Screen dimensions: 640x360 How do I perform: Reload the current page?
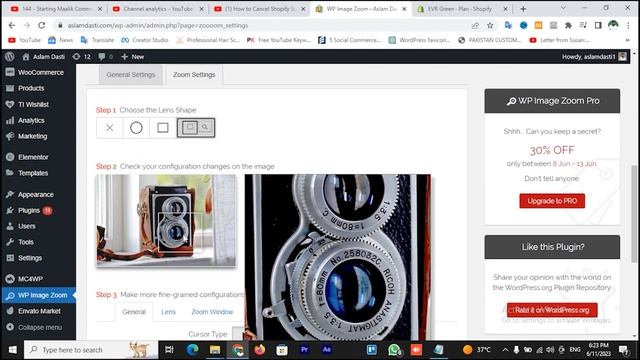coord(42,25)
